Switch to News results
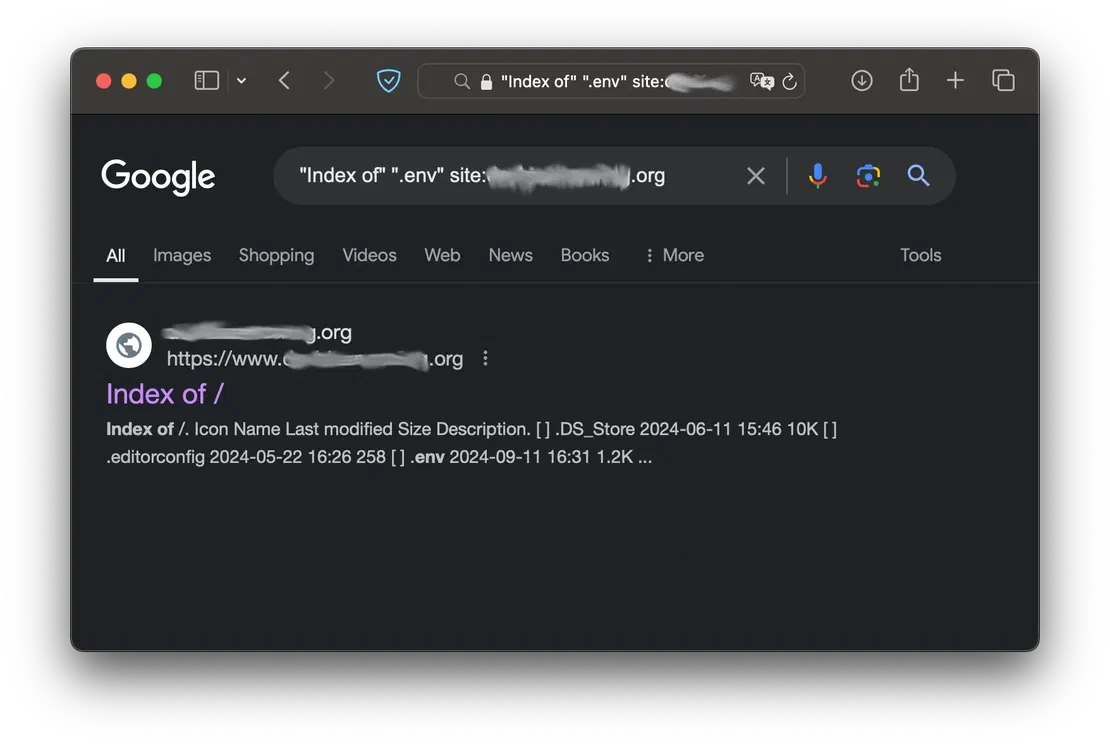This screenshot has width=1110, height=745. click(x=510, y=255)
